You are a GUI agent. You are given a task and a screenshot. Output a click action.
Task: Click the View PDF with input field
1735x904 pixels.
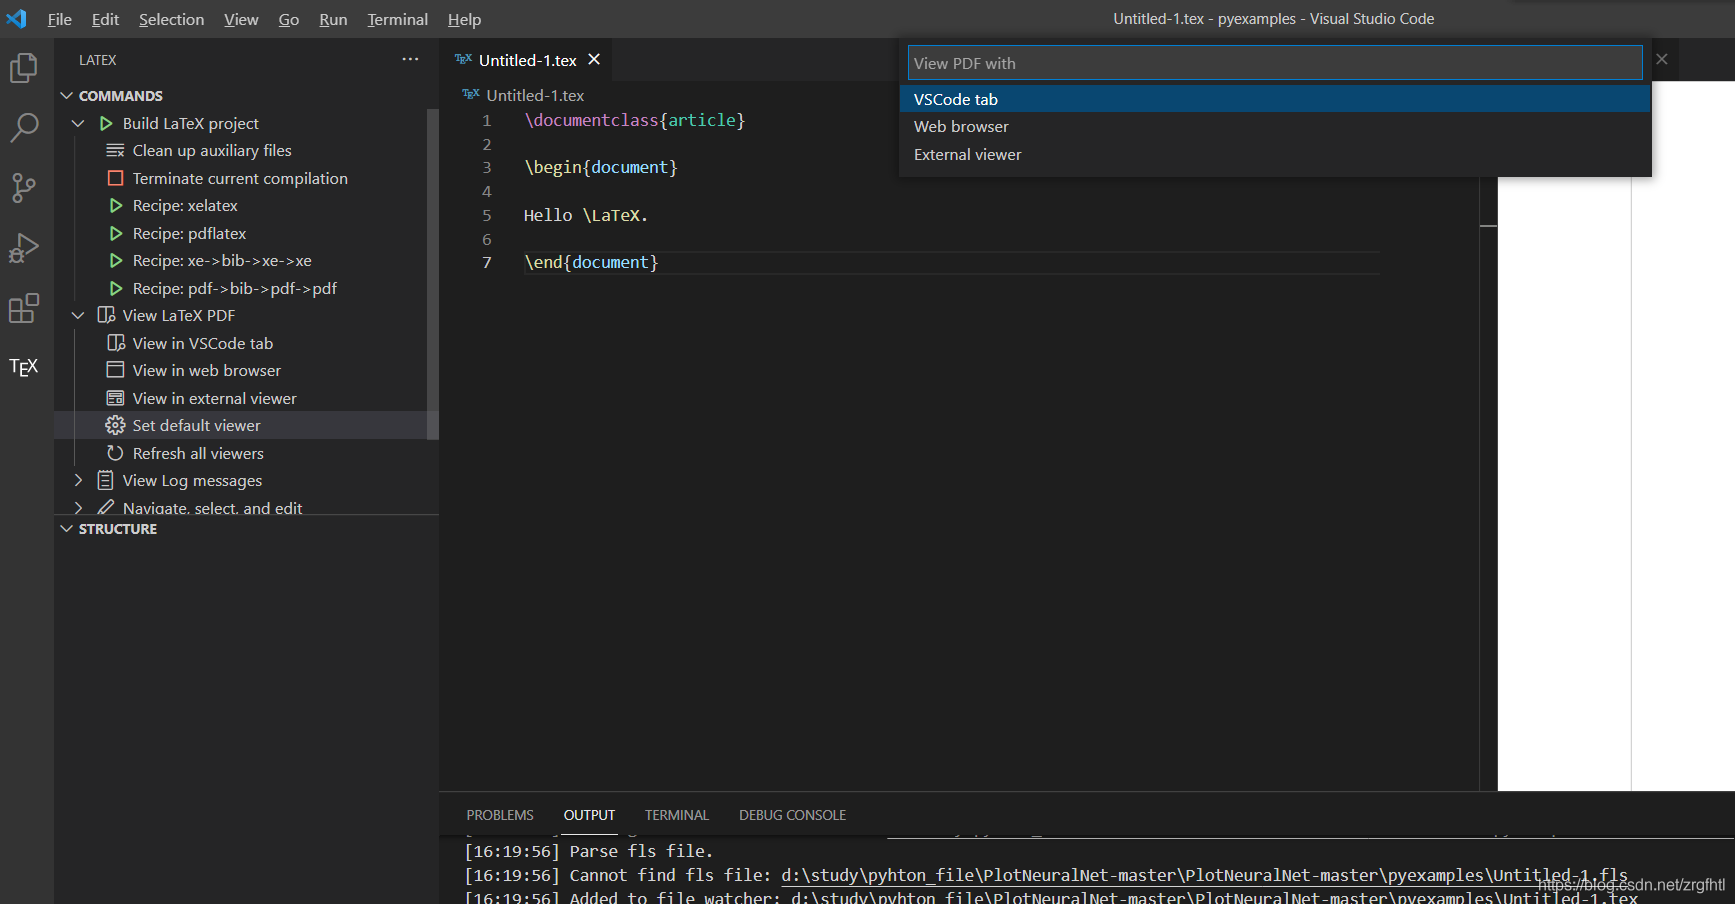coord(1275,63)
